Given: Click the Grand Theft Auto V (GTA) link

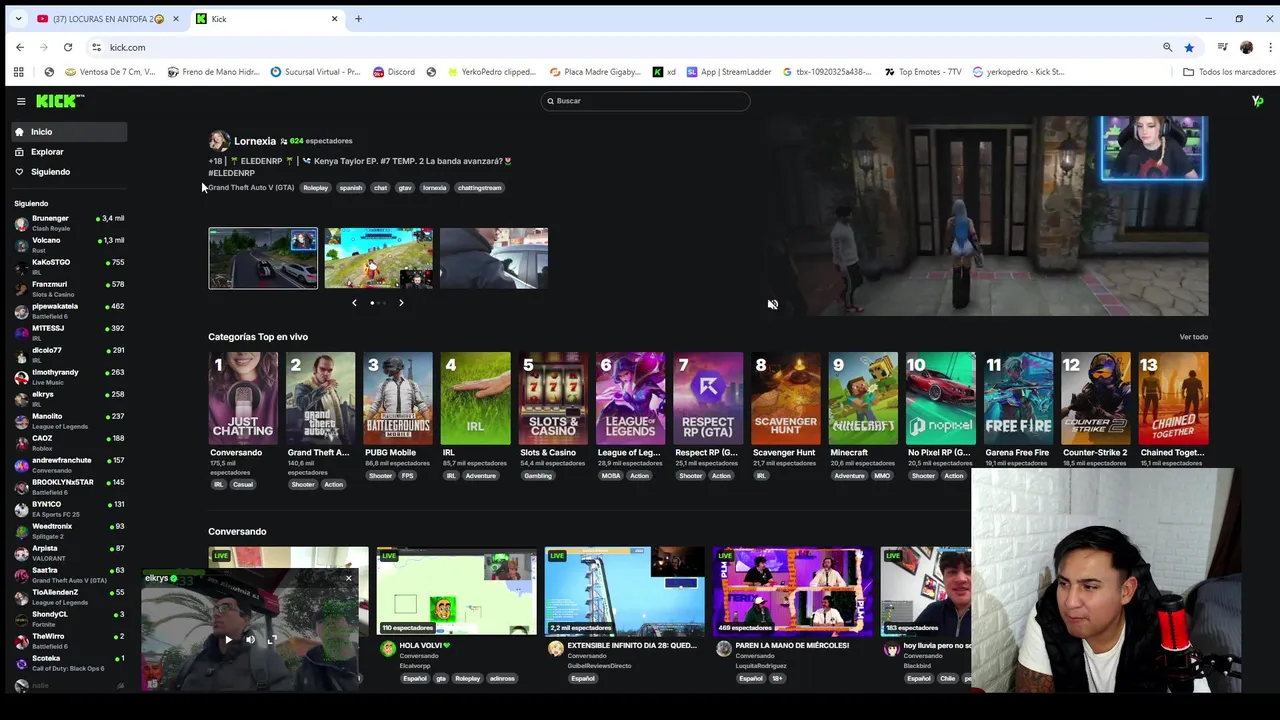Looking at the screenshot, I should pyautogui.click(x=251, y=188).
